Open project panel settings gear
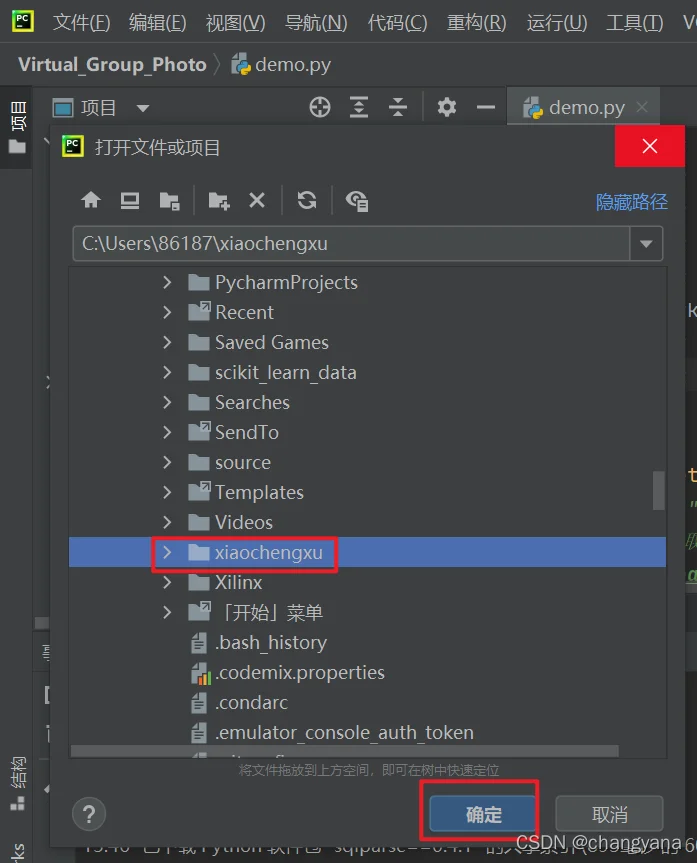 tap(446, 107)
